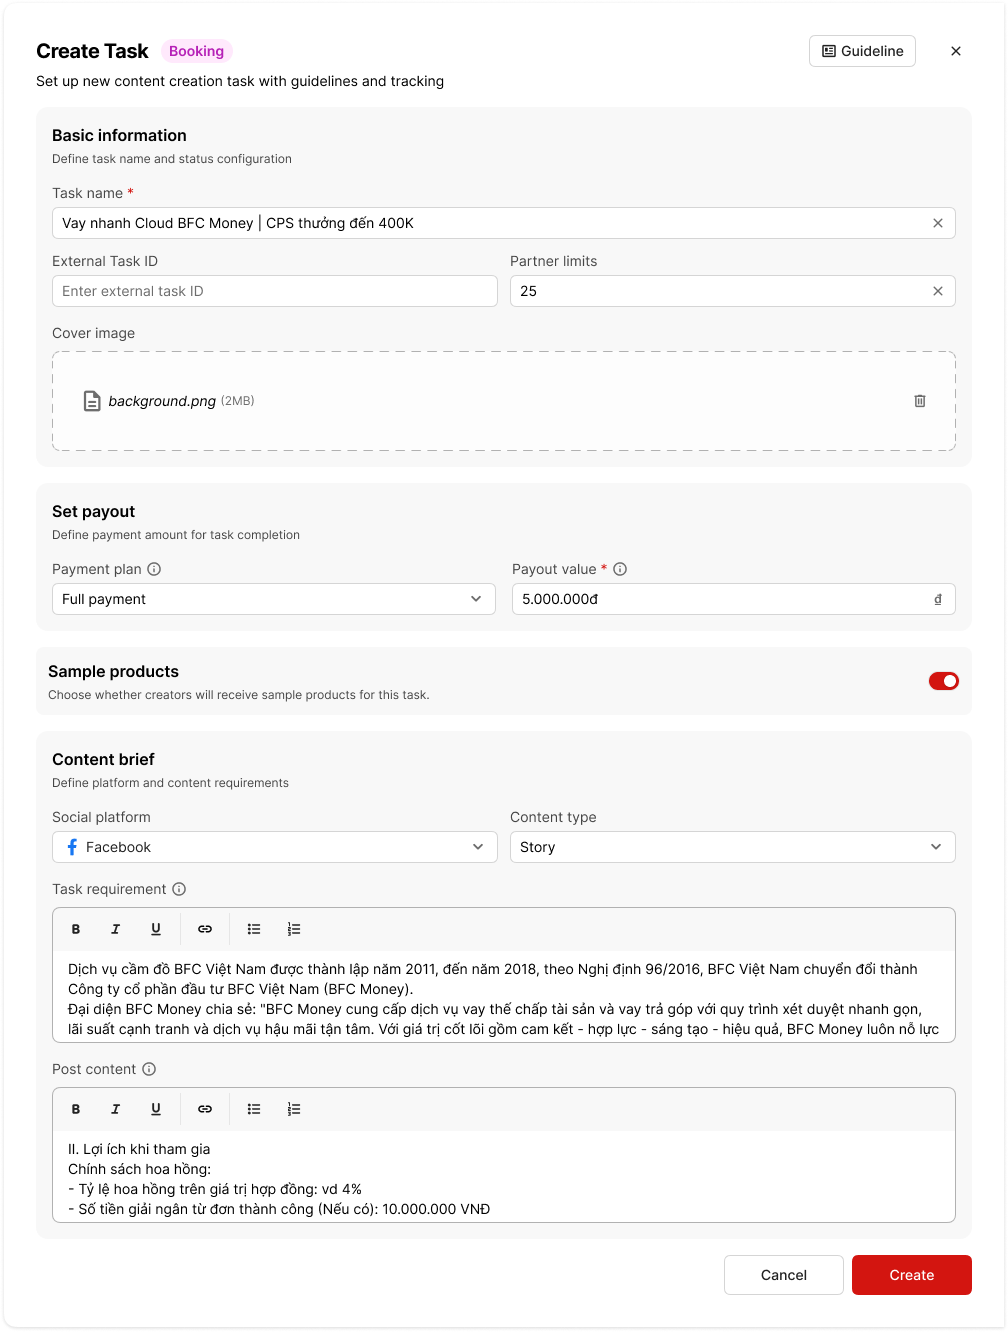The height and width of the screenshot is (1332, 1008).
Task: Insert link in Task requirement editor
Action: [x=205, y=929]
